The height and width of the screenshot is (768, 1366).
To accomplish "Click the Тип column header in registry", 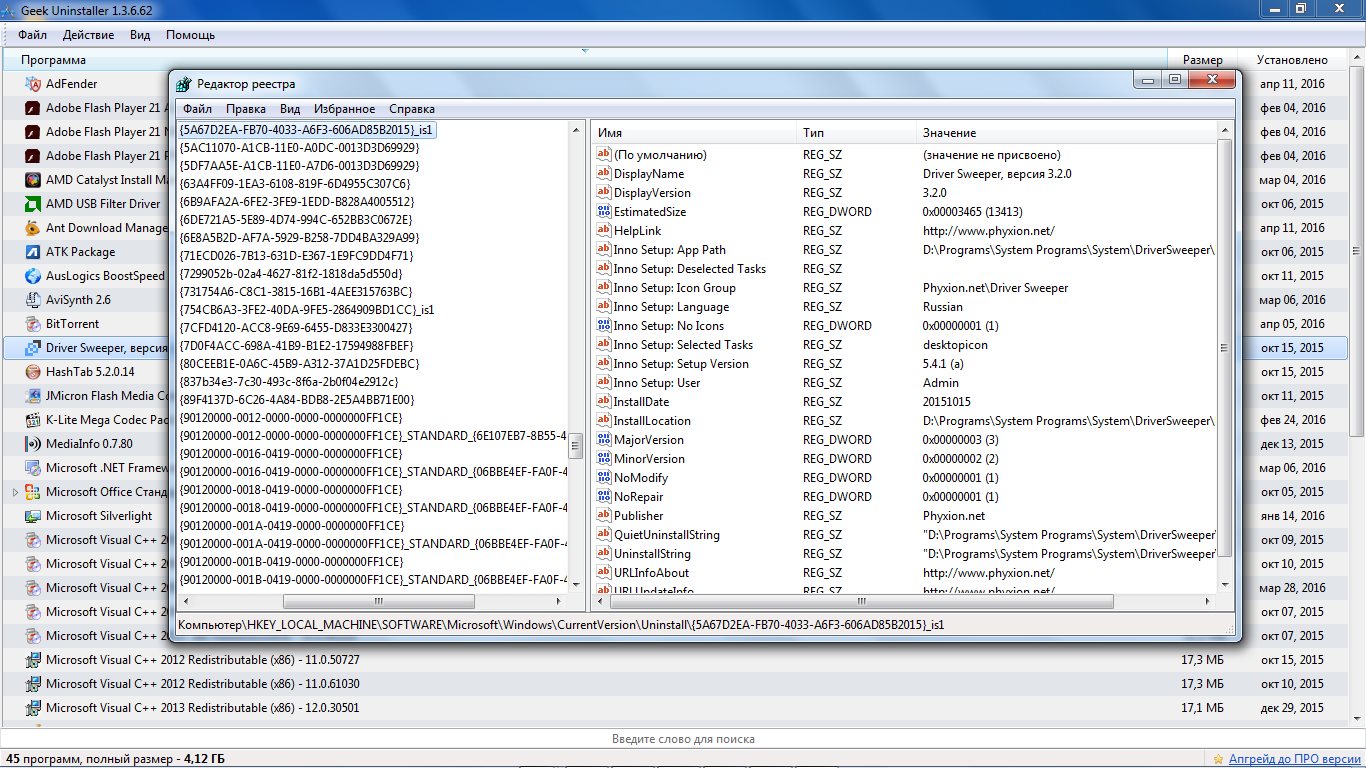I will 813,133.
